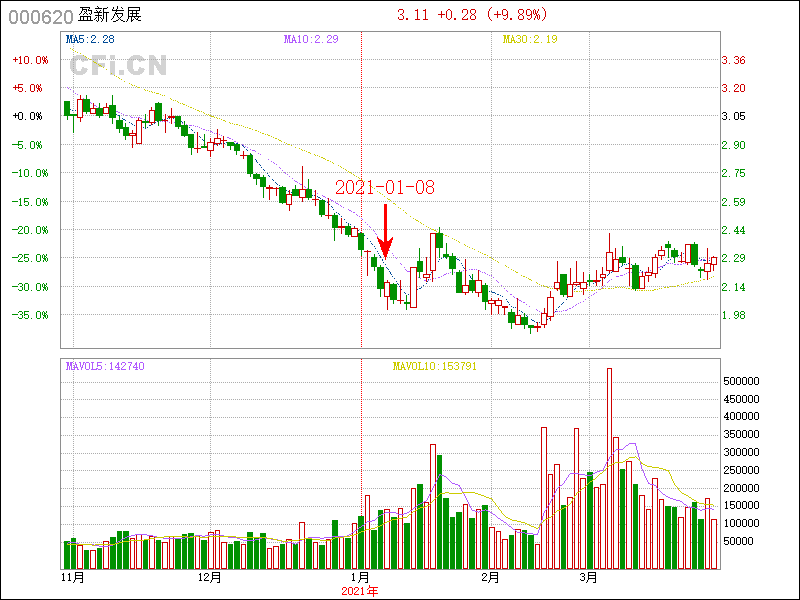Click the MAVOL5:142740 volume label
800x600 pixels.
click(x=105, y=366)
